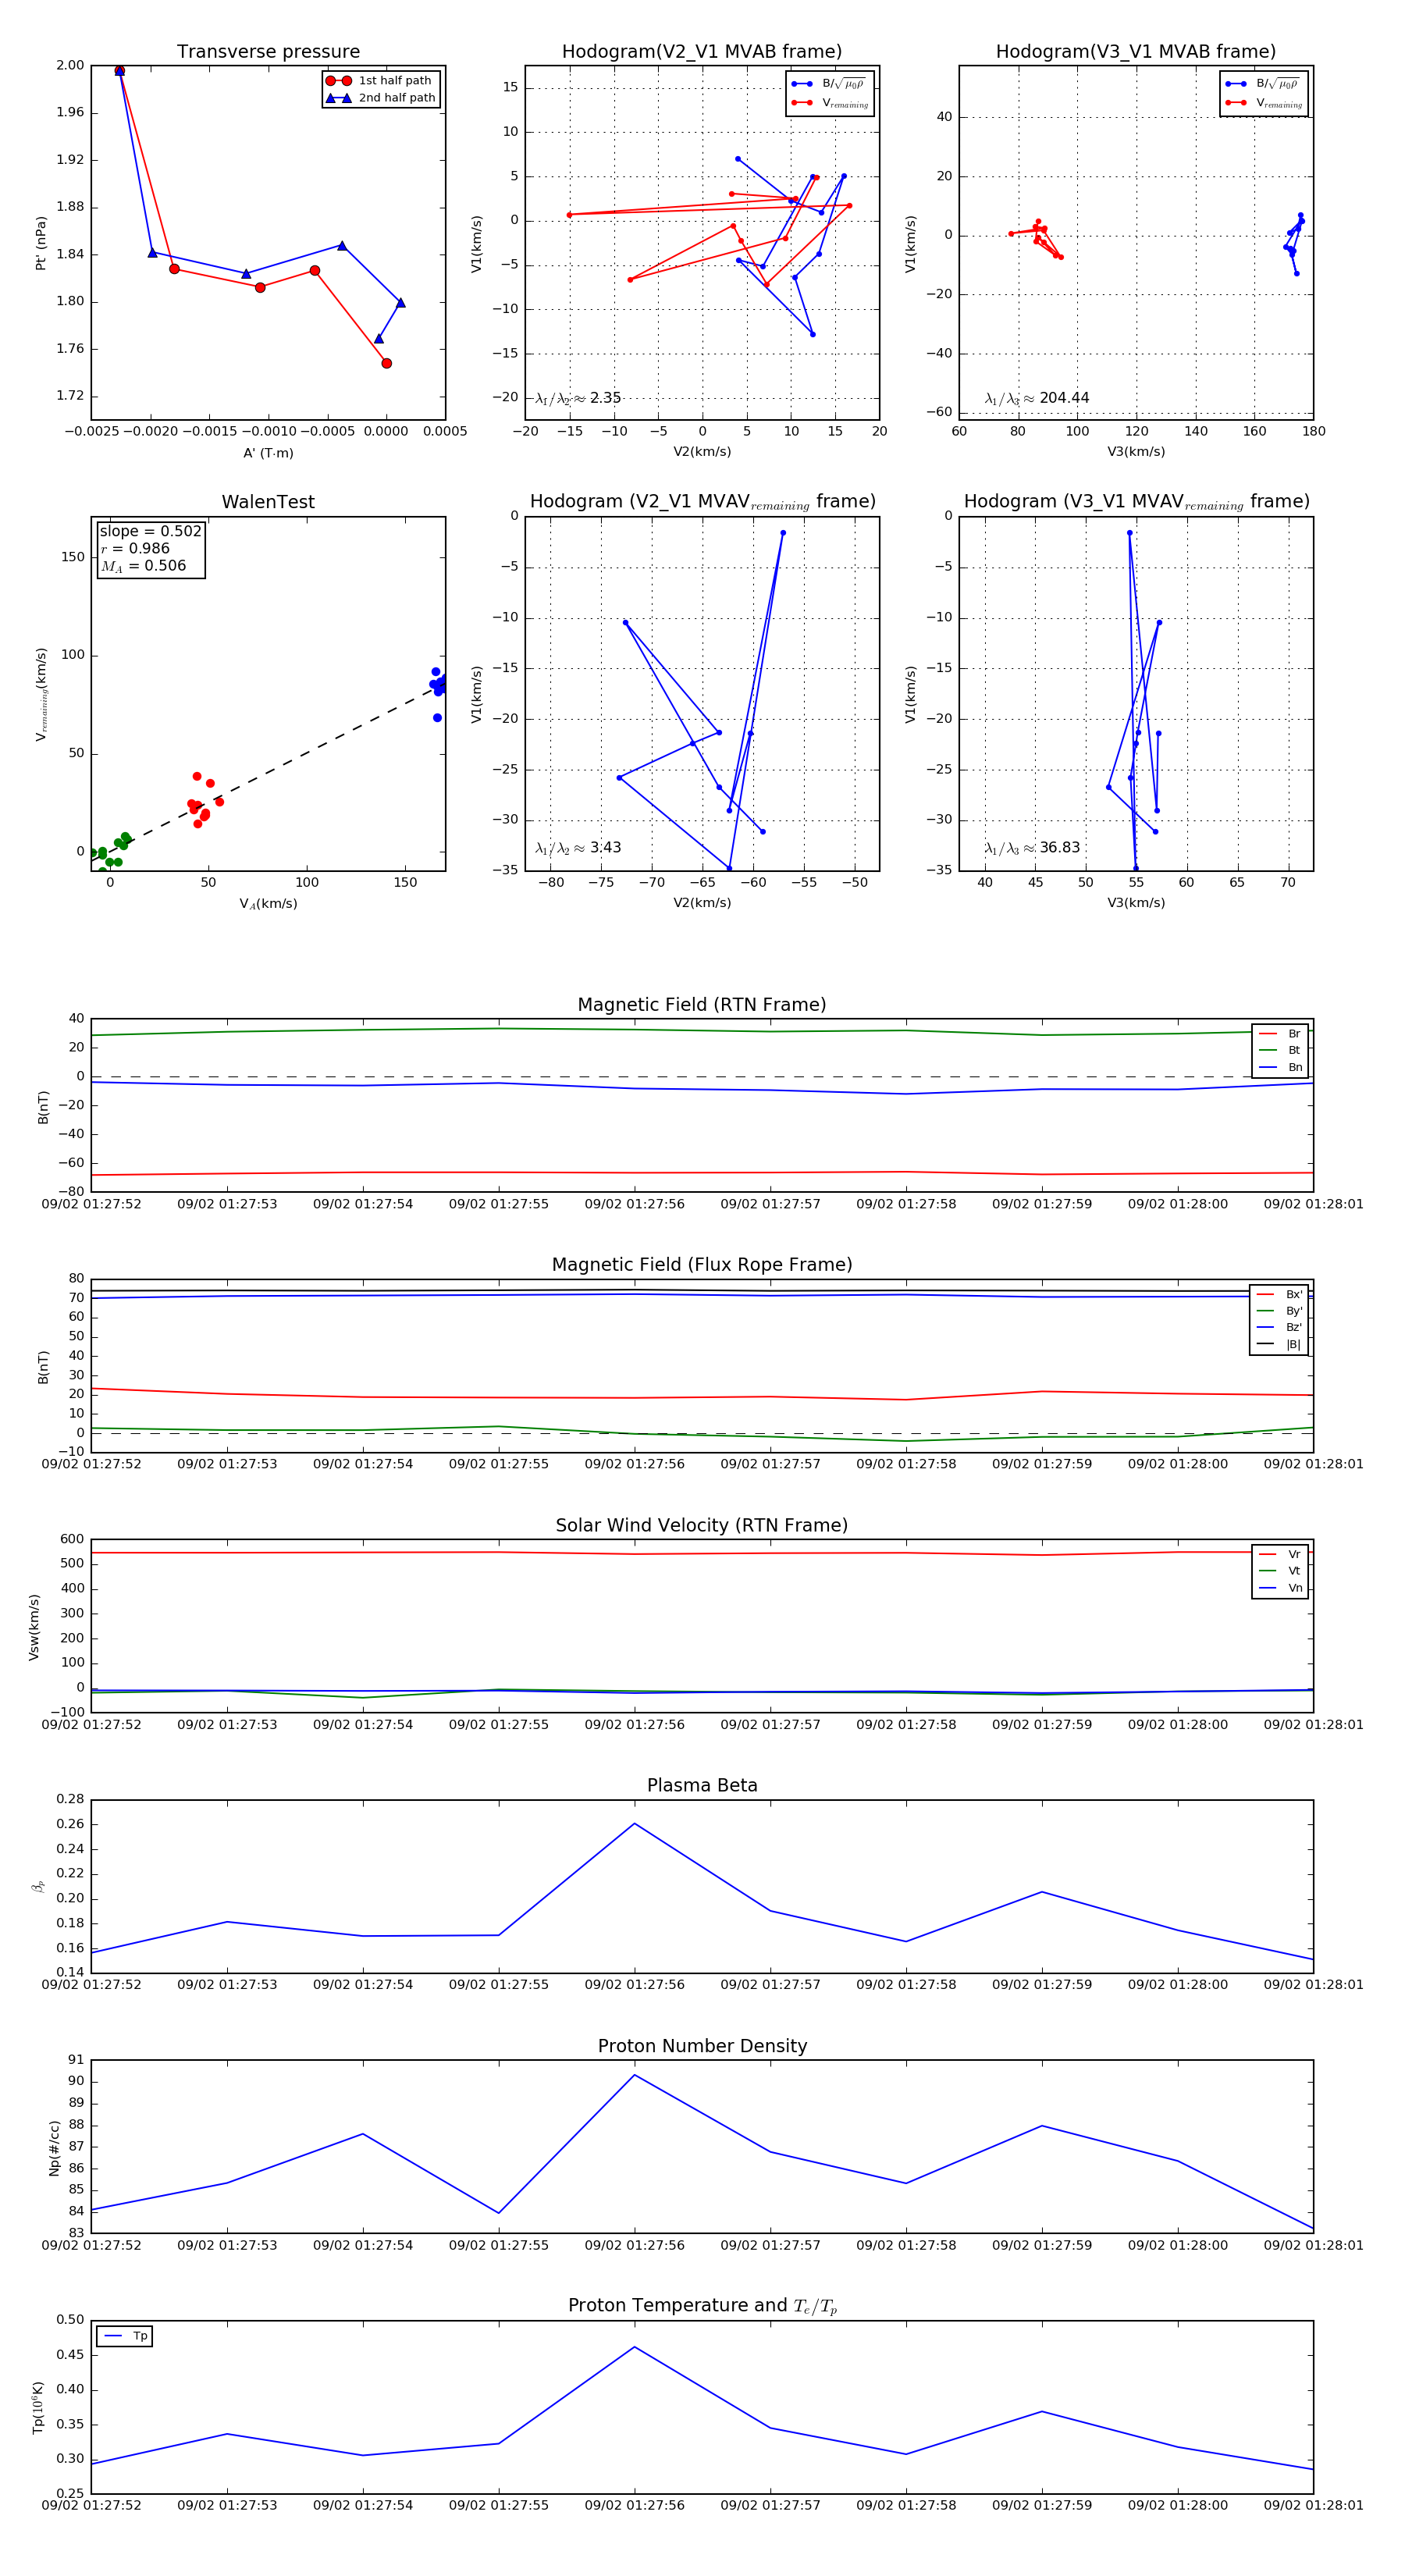Click the Bz' legend entry
Viewport: 1405px width, 2576px height.
pyautogui.click(x=1280, y=1327)
